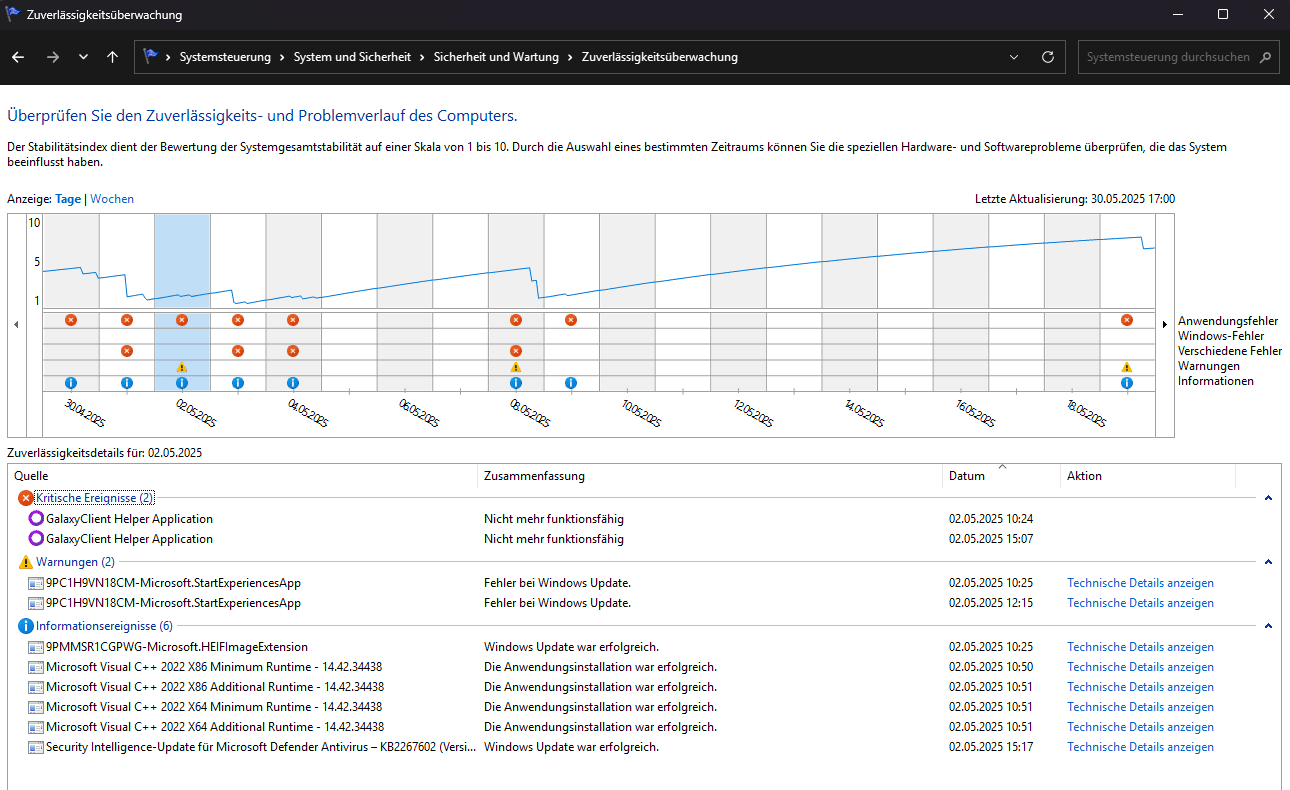Select the application error icon on 30.04.2025
This screenshot has height=790, width=1290.
click(x=71, y=320)
